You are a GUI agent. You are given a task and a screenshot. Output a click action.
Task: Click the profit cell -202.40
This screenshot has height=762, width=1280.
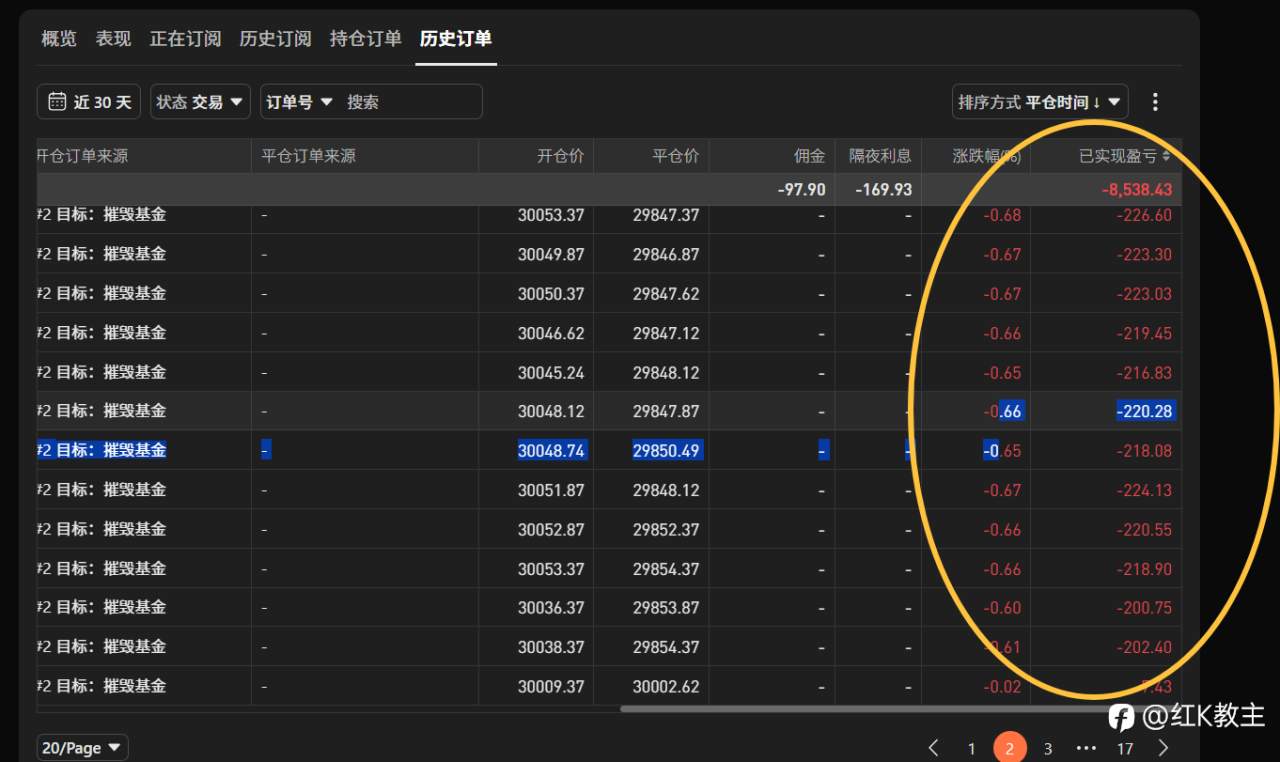pyautogui.click(x=1144, y=647)
